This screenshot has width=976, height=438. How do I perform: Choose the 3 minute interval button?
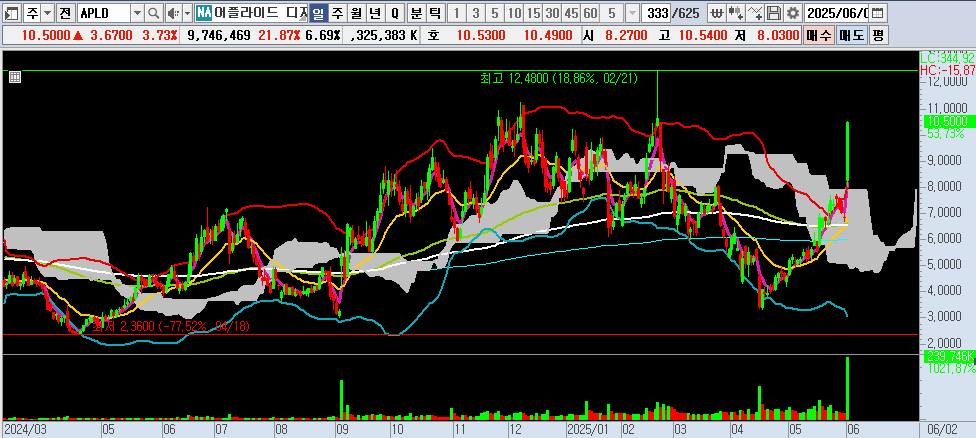[x=476, y=12]
